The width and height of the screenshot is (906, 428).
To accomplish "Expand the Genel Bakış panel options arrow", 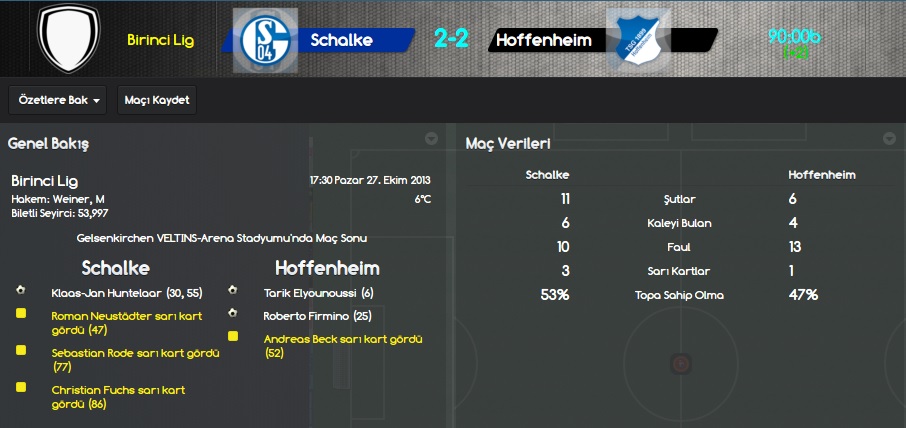I will coord(430,139).
